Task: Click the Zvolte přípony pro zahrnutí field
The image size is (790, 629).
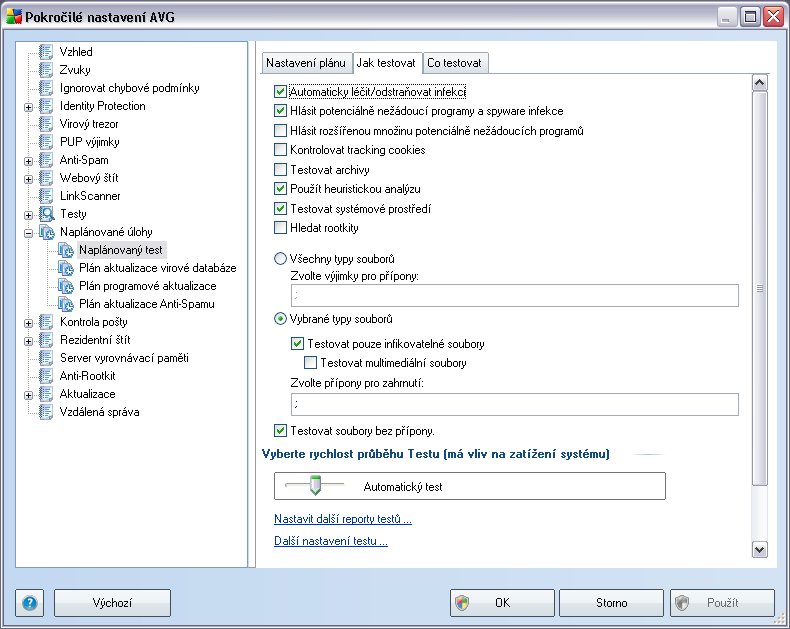Action: click(x=514, y=404)
